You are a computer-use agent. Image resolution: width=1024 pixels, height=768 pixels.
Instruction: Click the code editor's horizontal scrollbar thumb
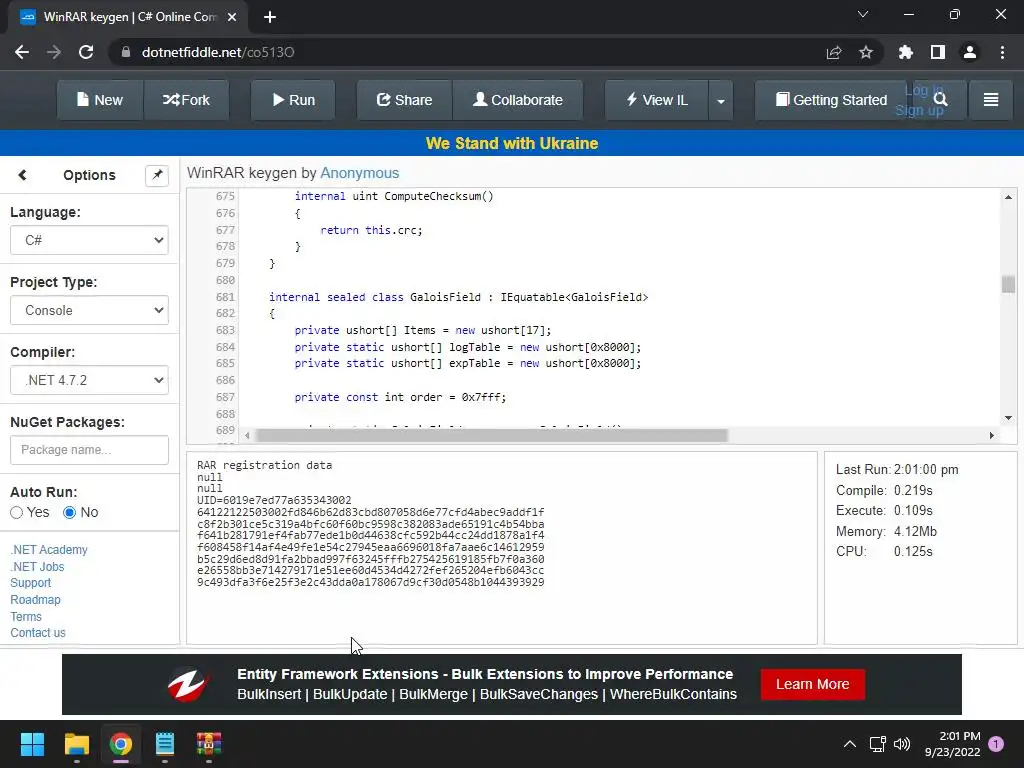(x=492, y=435)
